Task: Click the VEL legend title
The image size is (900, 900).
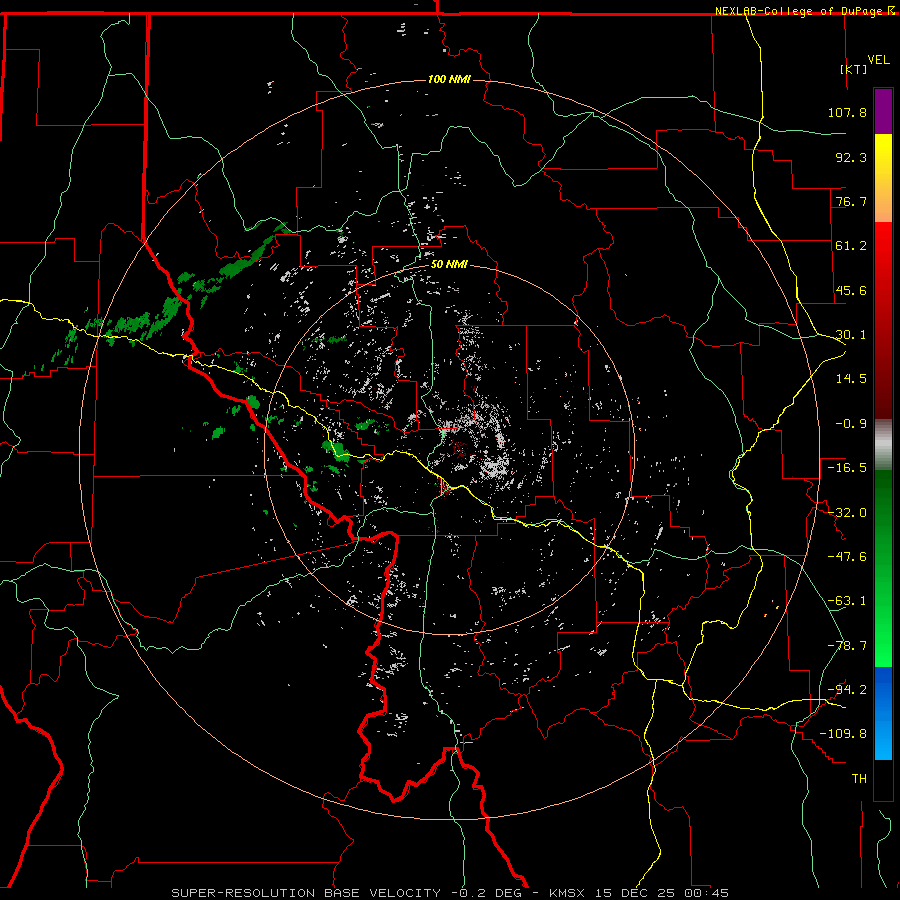Action: click(878, 59)
